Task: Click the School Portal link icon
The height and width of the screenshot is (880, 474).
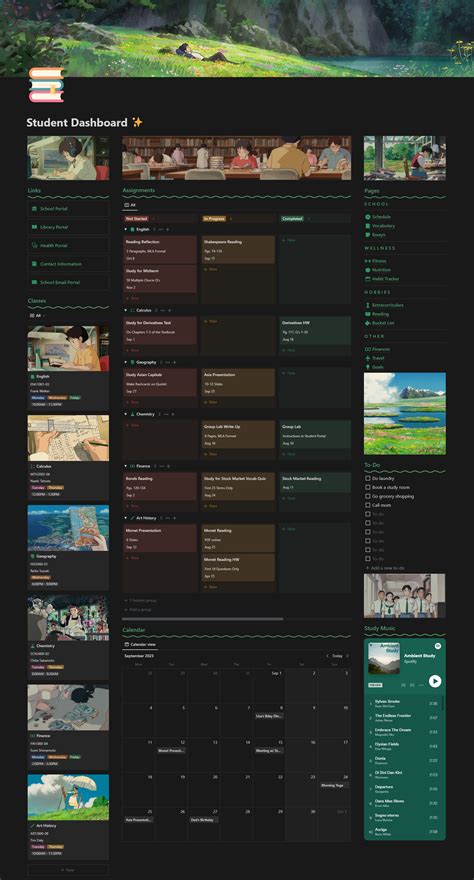Action: (35, 209)
